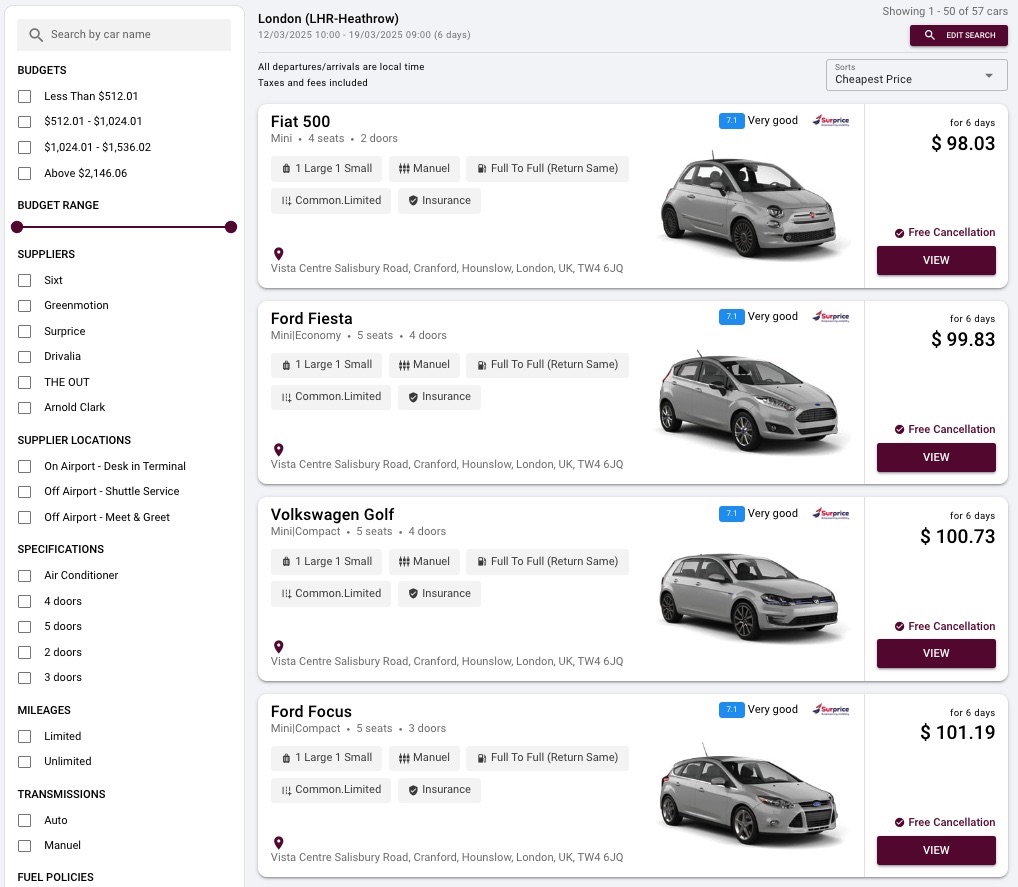
Task: Tick the Manuel transmission checkbox
Action: [x=25, y=845]
